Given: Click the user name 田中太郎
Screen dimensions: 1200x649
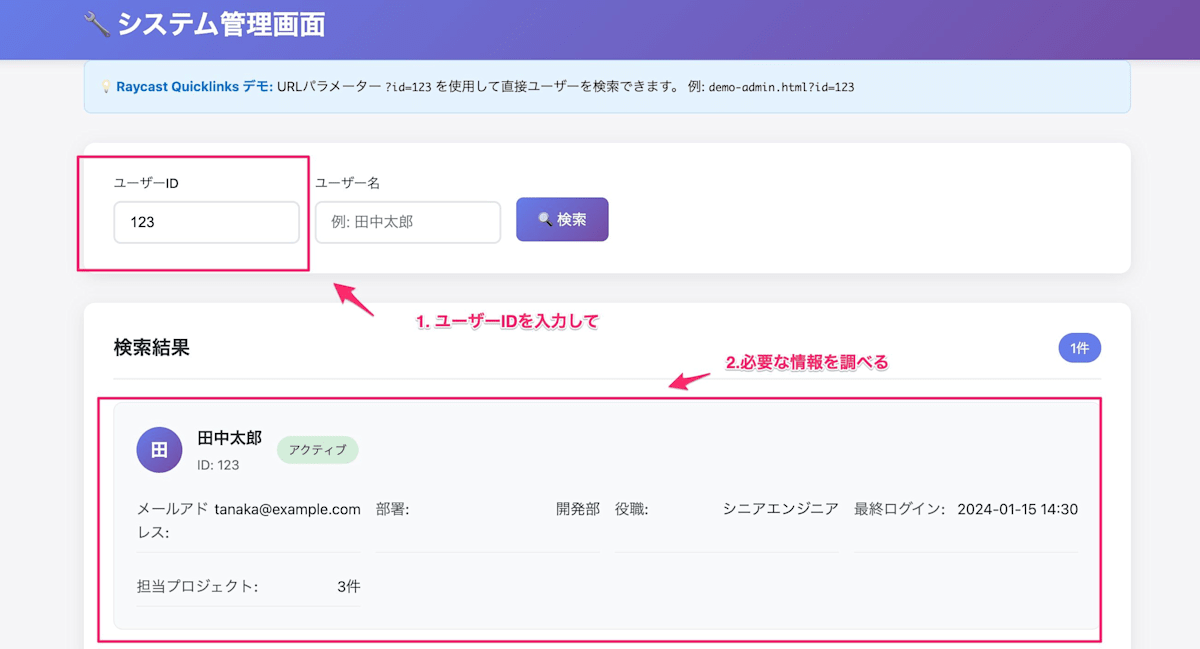Looking at the screenshot, I should (230, 439).
